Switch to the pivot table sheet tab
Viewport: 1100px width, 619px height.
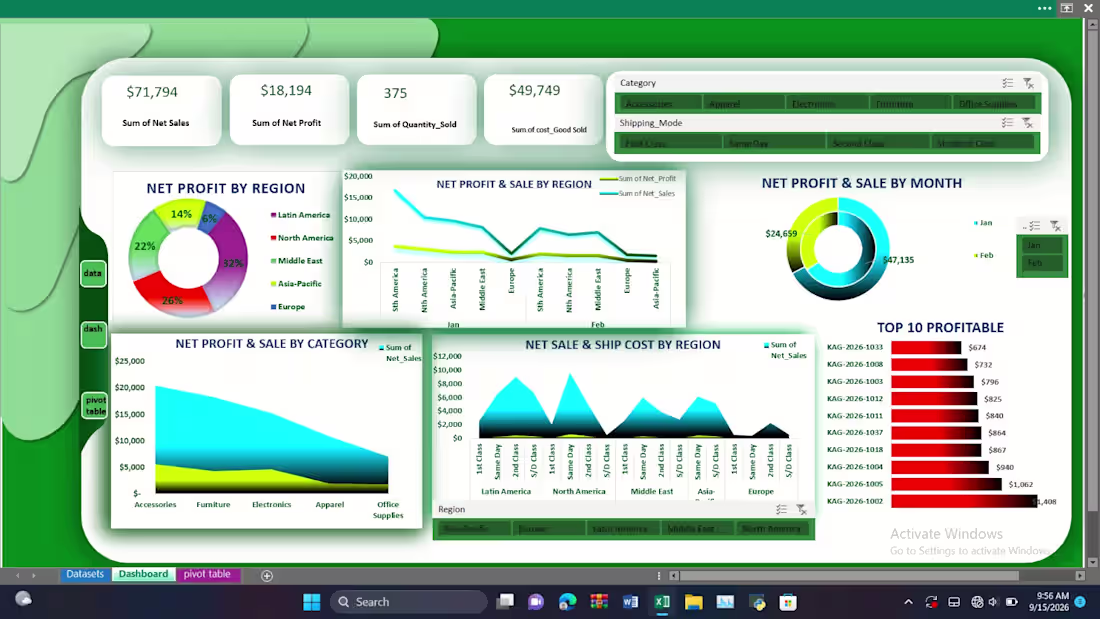(207, 574)
